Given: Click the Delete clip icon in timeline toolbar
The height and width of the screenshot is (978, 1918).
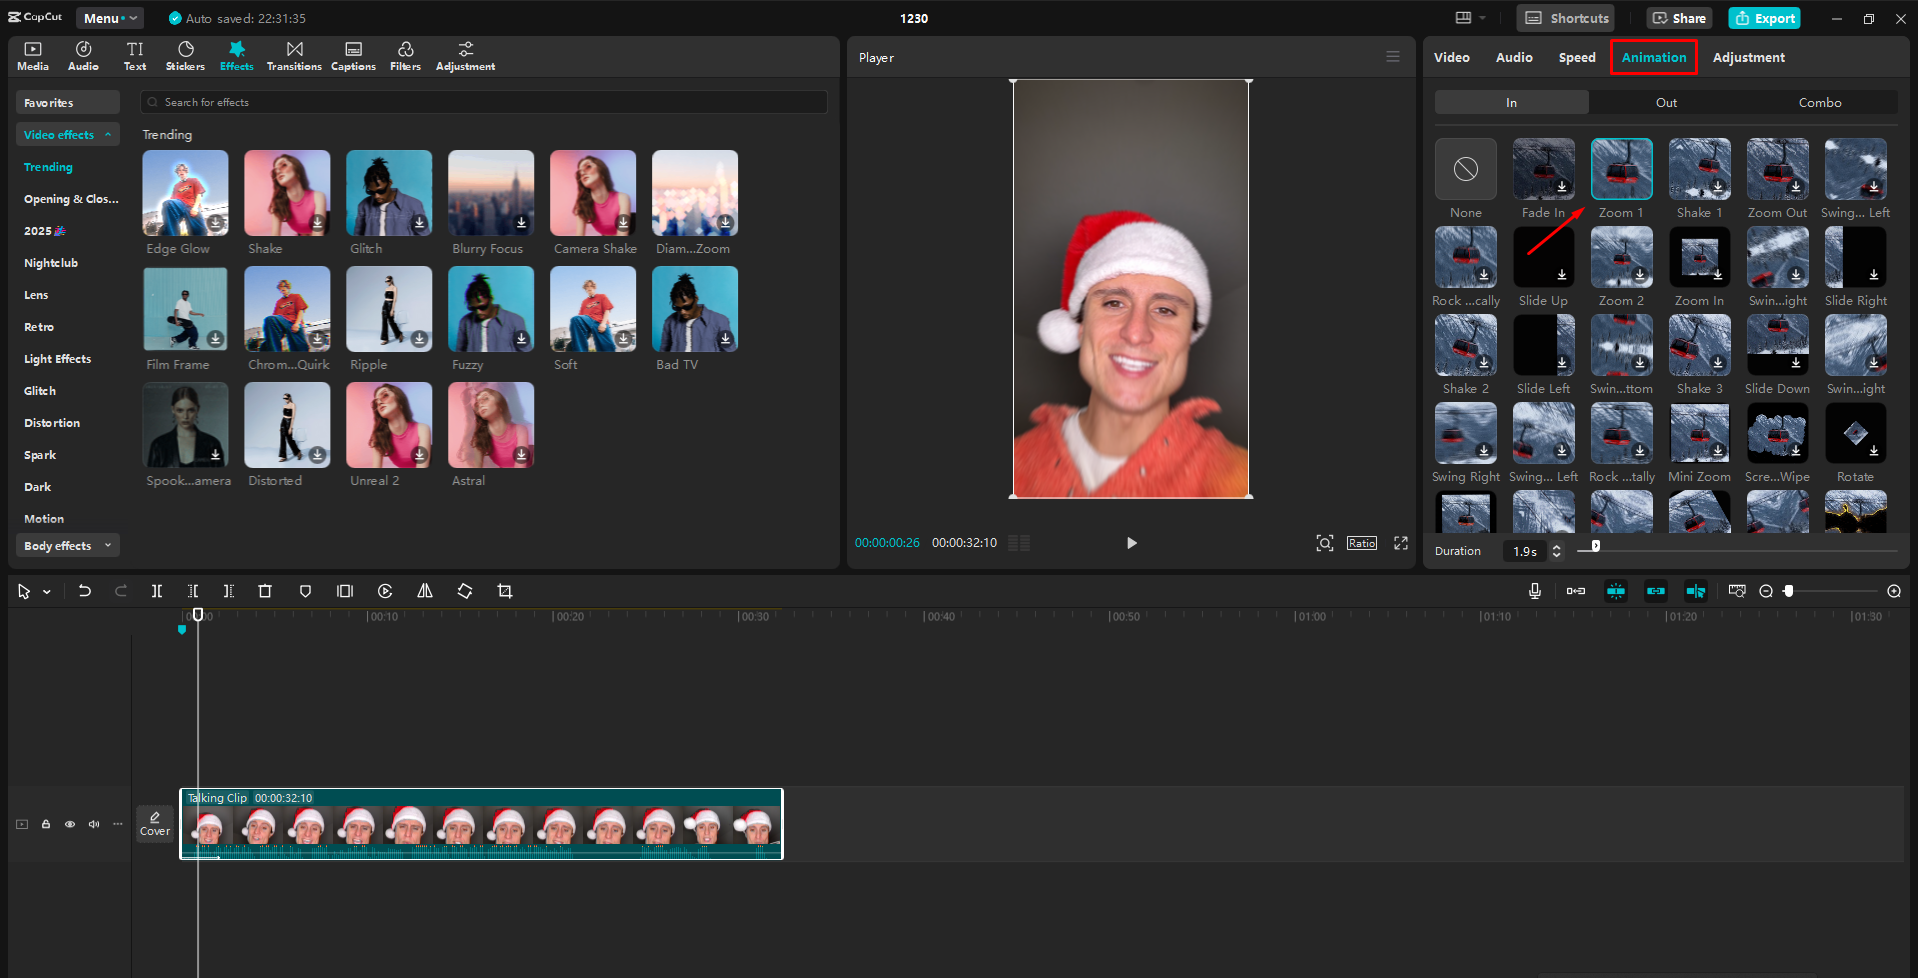Looking at the screenshot, I should point(264,591).
